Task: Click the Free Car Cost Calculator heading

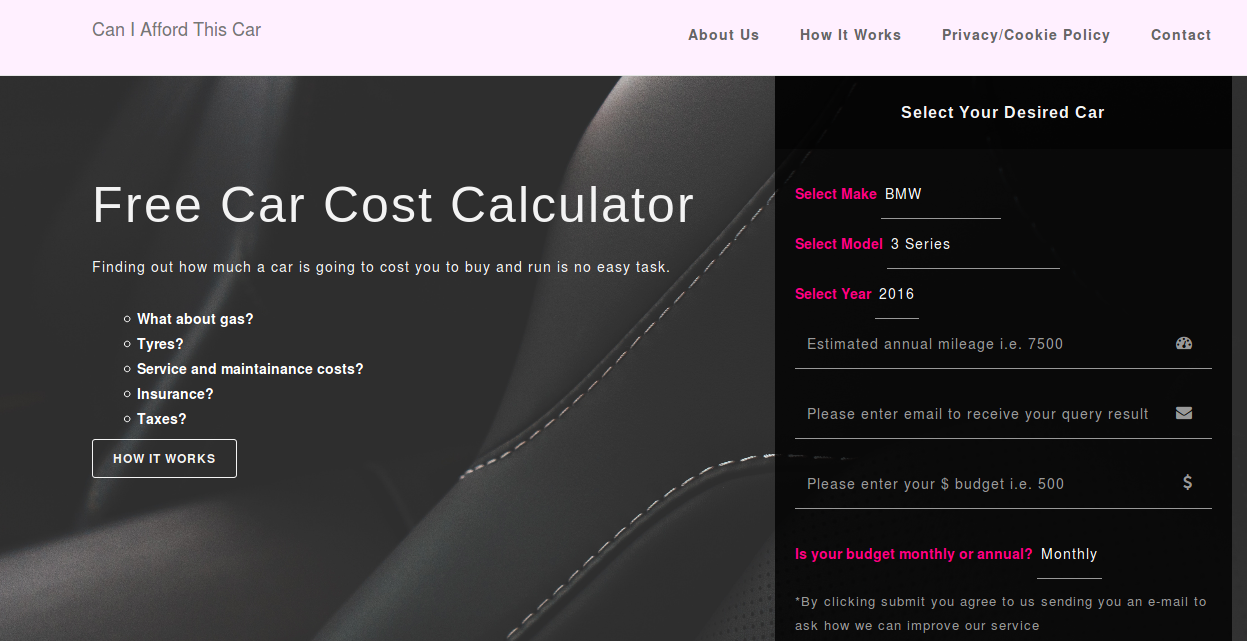Action: [x=393, y=205]
